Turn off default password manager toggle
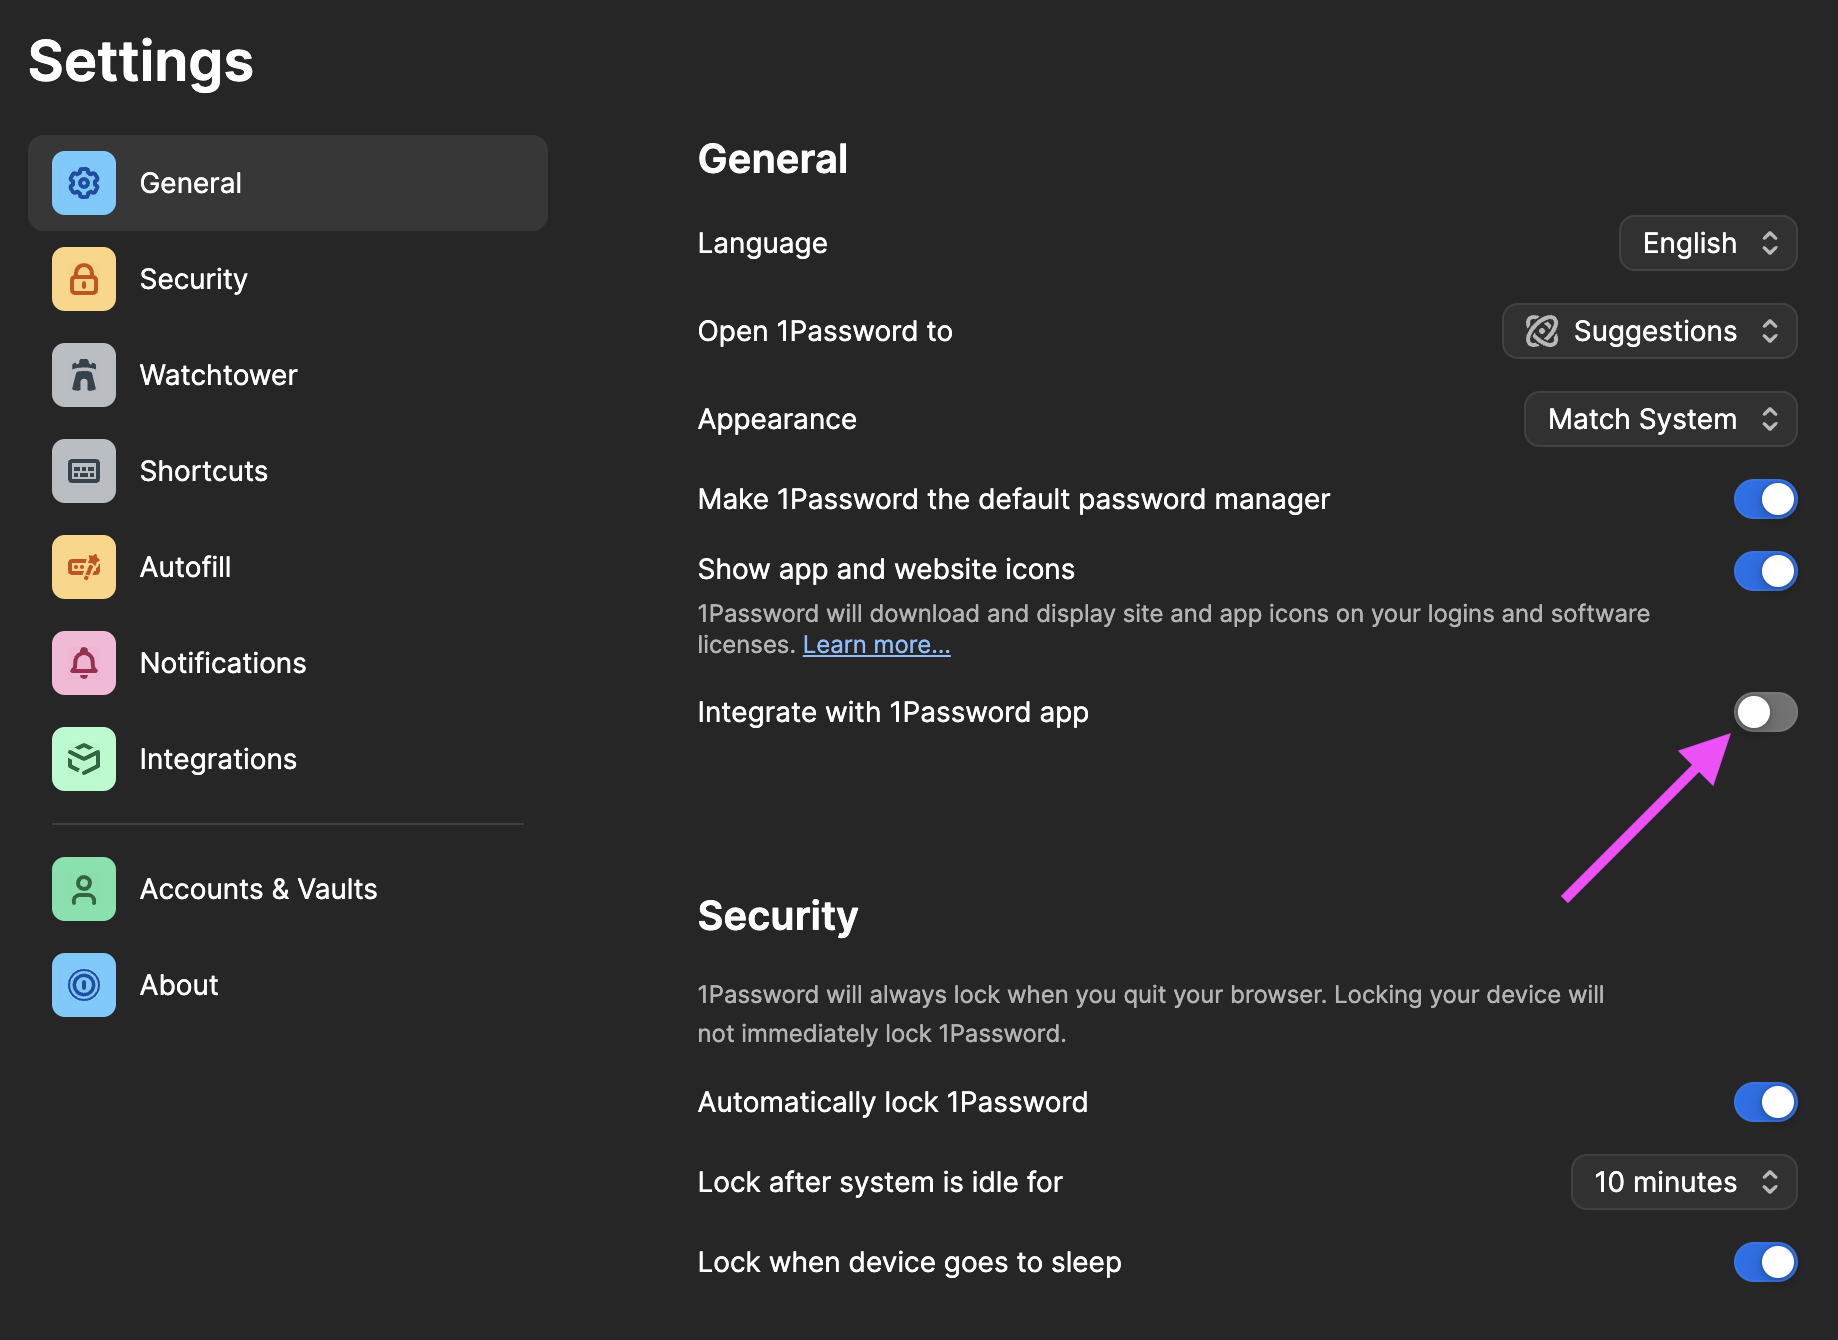The height and width of the screenshot is (1340, 1838). tap(1765, 499)
